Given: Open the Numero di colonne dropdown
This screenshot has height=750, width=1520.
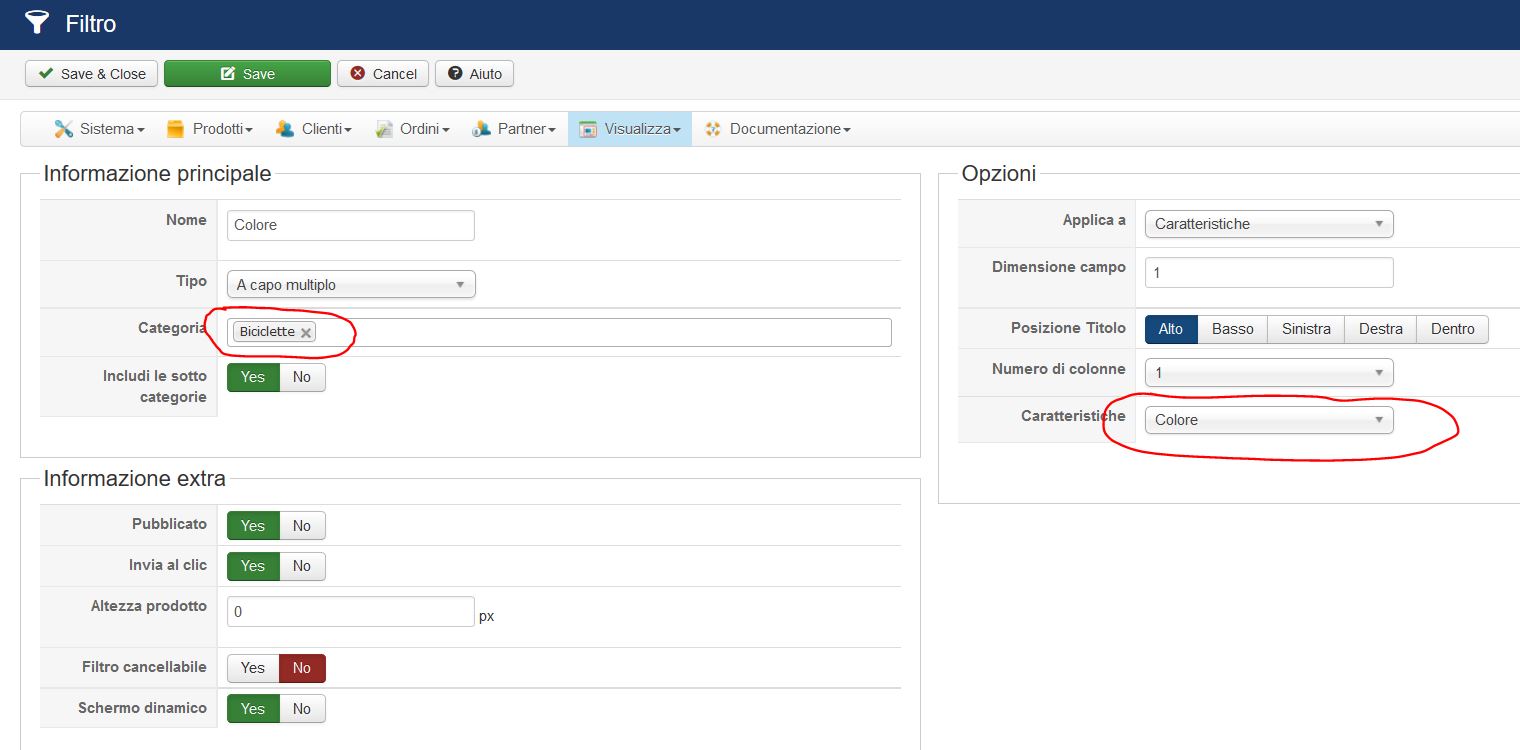Looking at the screenshot, I should coord(1269,373).
